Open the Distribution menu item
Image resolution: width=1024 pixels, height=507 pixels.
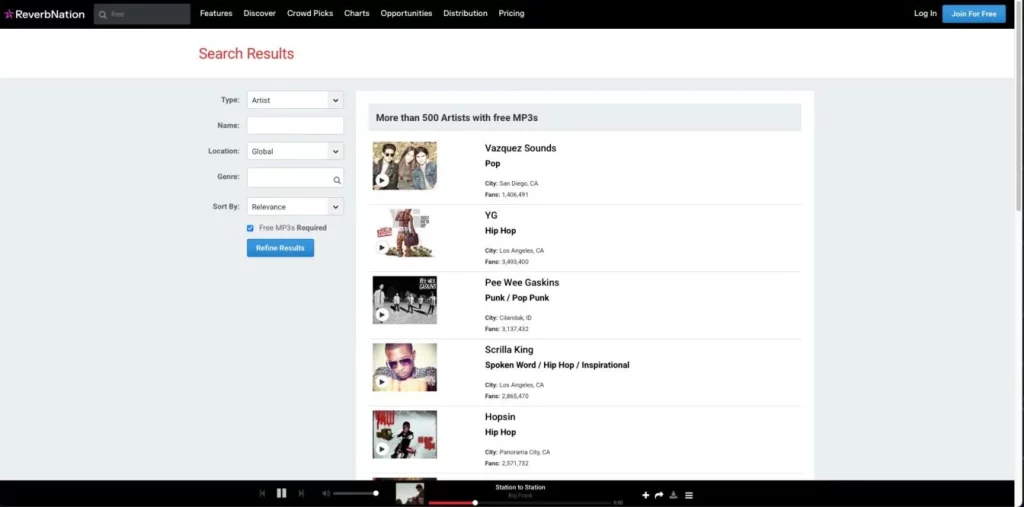pos(465,13)
